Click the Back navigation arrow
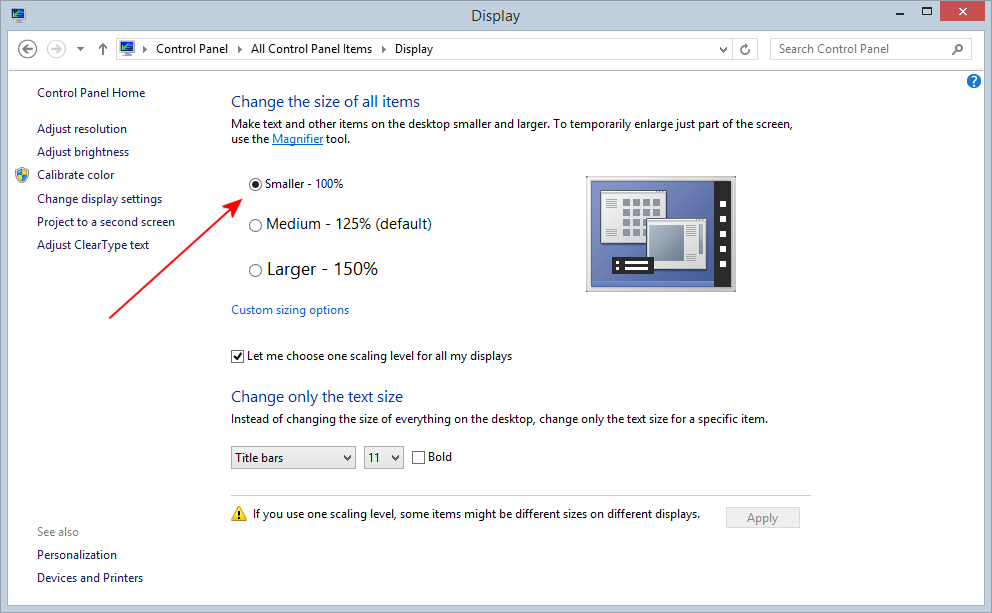This screenshot has width=992, height=613. tap(28, 49)
